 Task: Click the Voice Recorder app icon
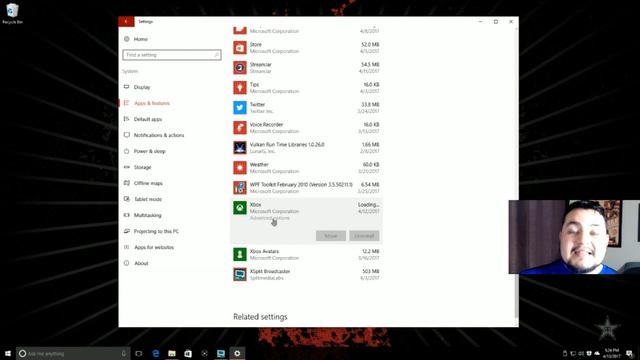(240, 128)
